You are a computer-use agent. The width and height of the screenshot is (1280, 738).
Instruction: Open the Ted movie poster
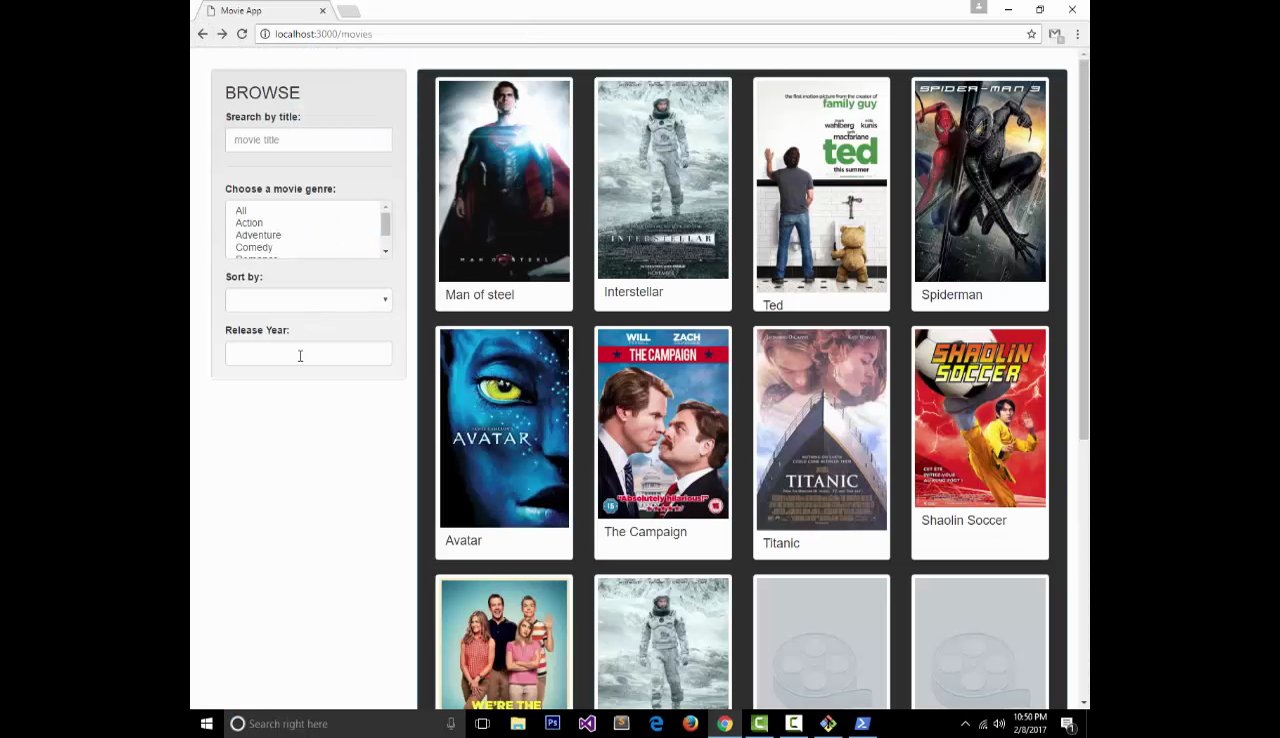tap(822, 185)
